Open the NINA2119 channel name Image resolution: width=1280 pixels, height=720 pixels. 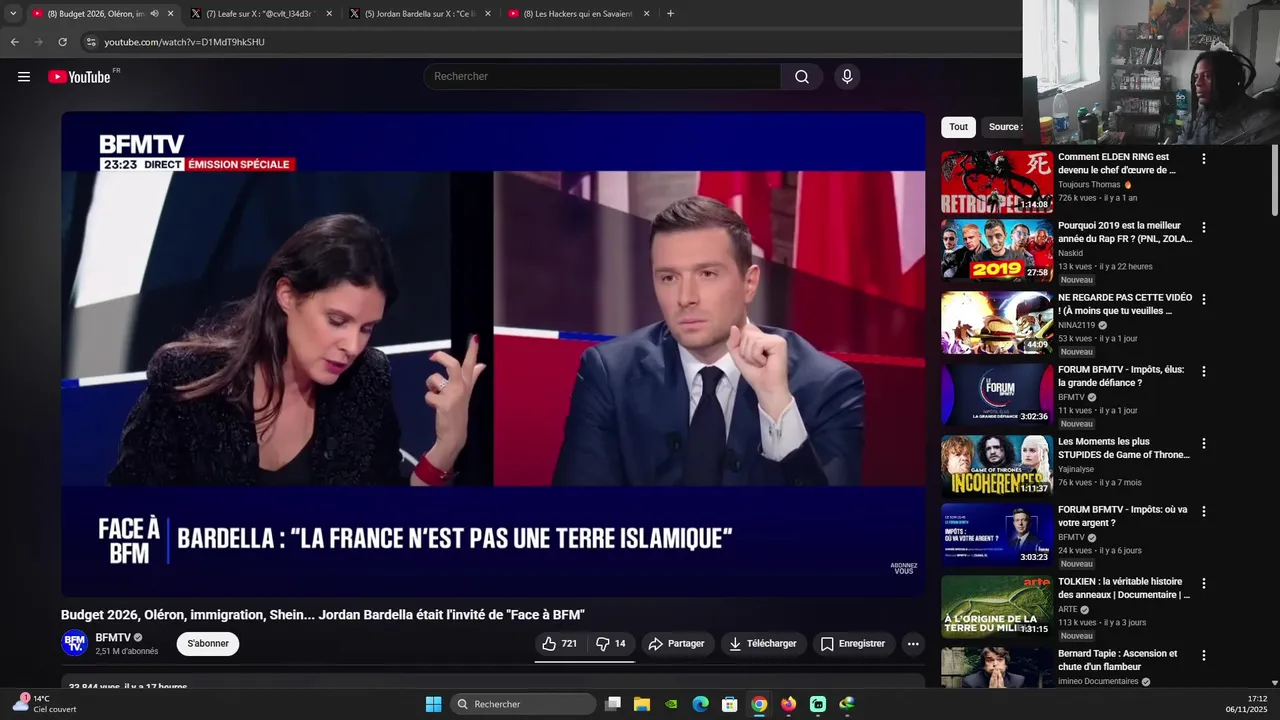pos(1077,325)
